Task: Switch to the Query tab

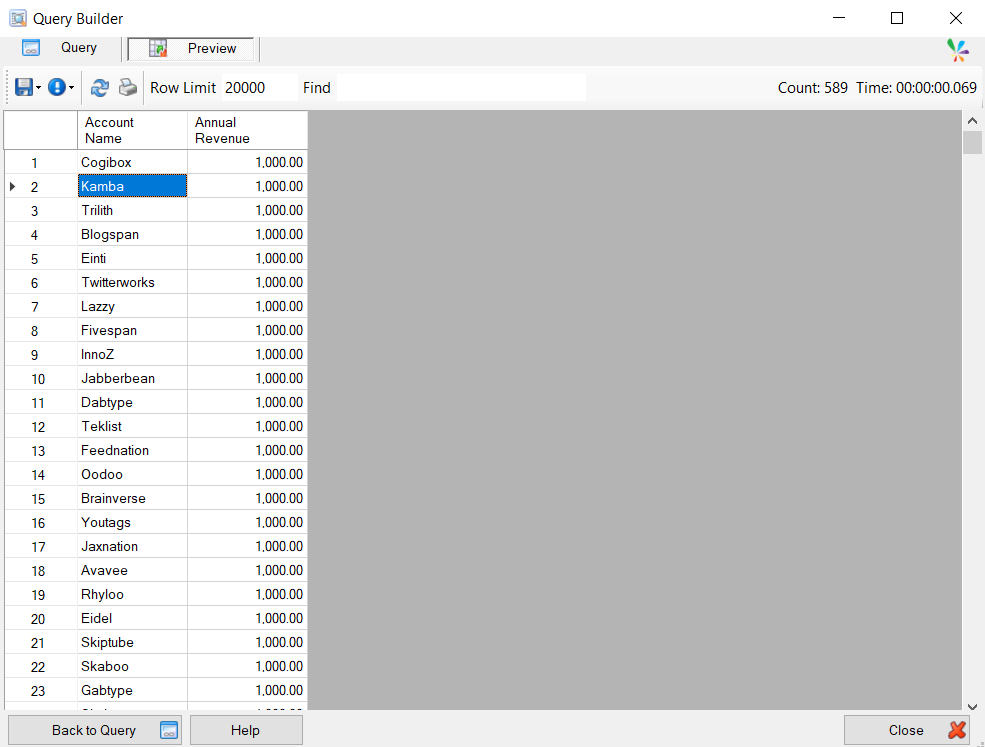Action: (x=62, y=48)
